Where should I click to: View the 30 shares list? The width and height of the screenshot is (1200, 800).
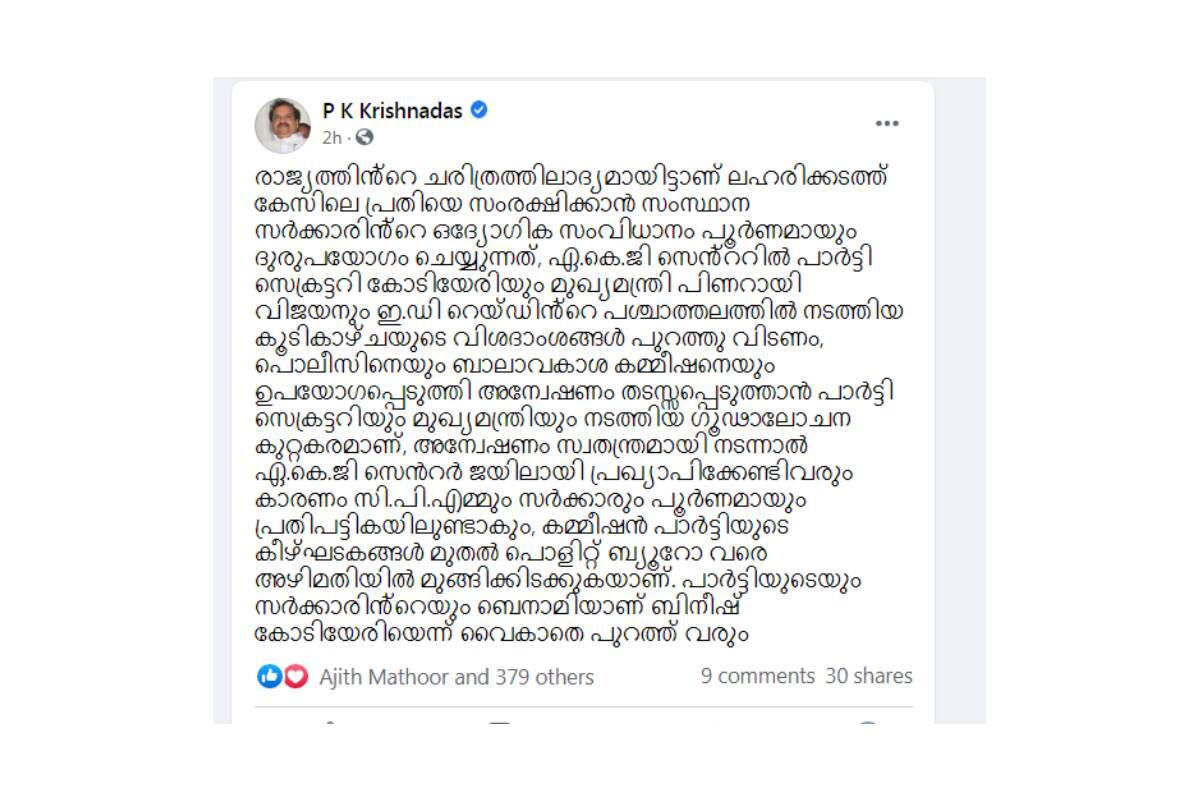869,676
